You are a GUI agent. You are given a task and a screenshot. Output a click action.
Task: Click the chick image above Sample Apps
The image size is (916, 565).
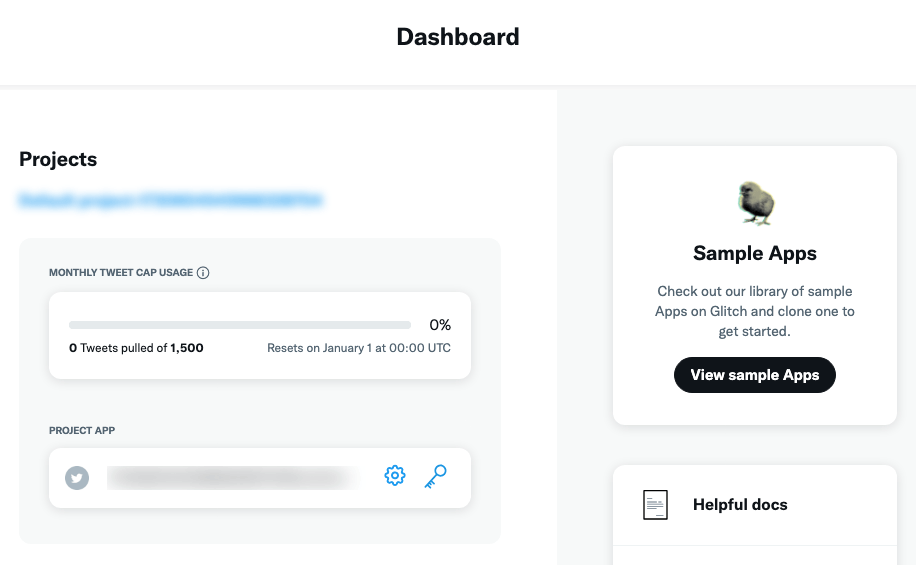point(755,203)
